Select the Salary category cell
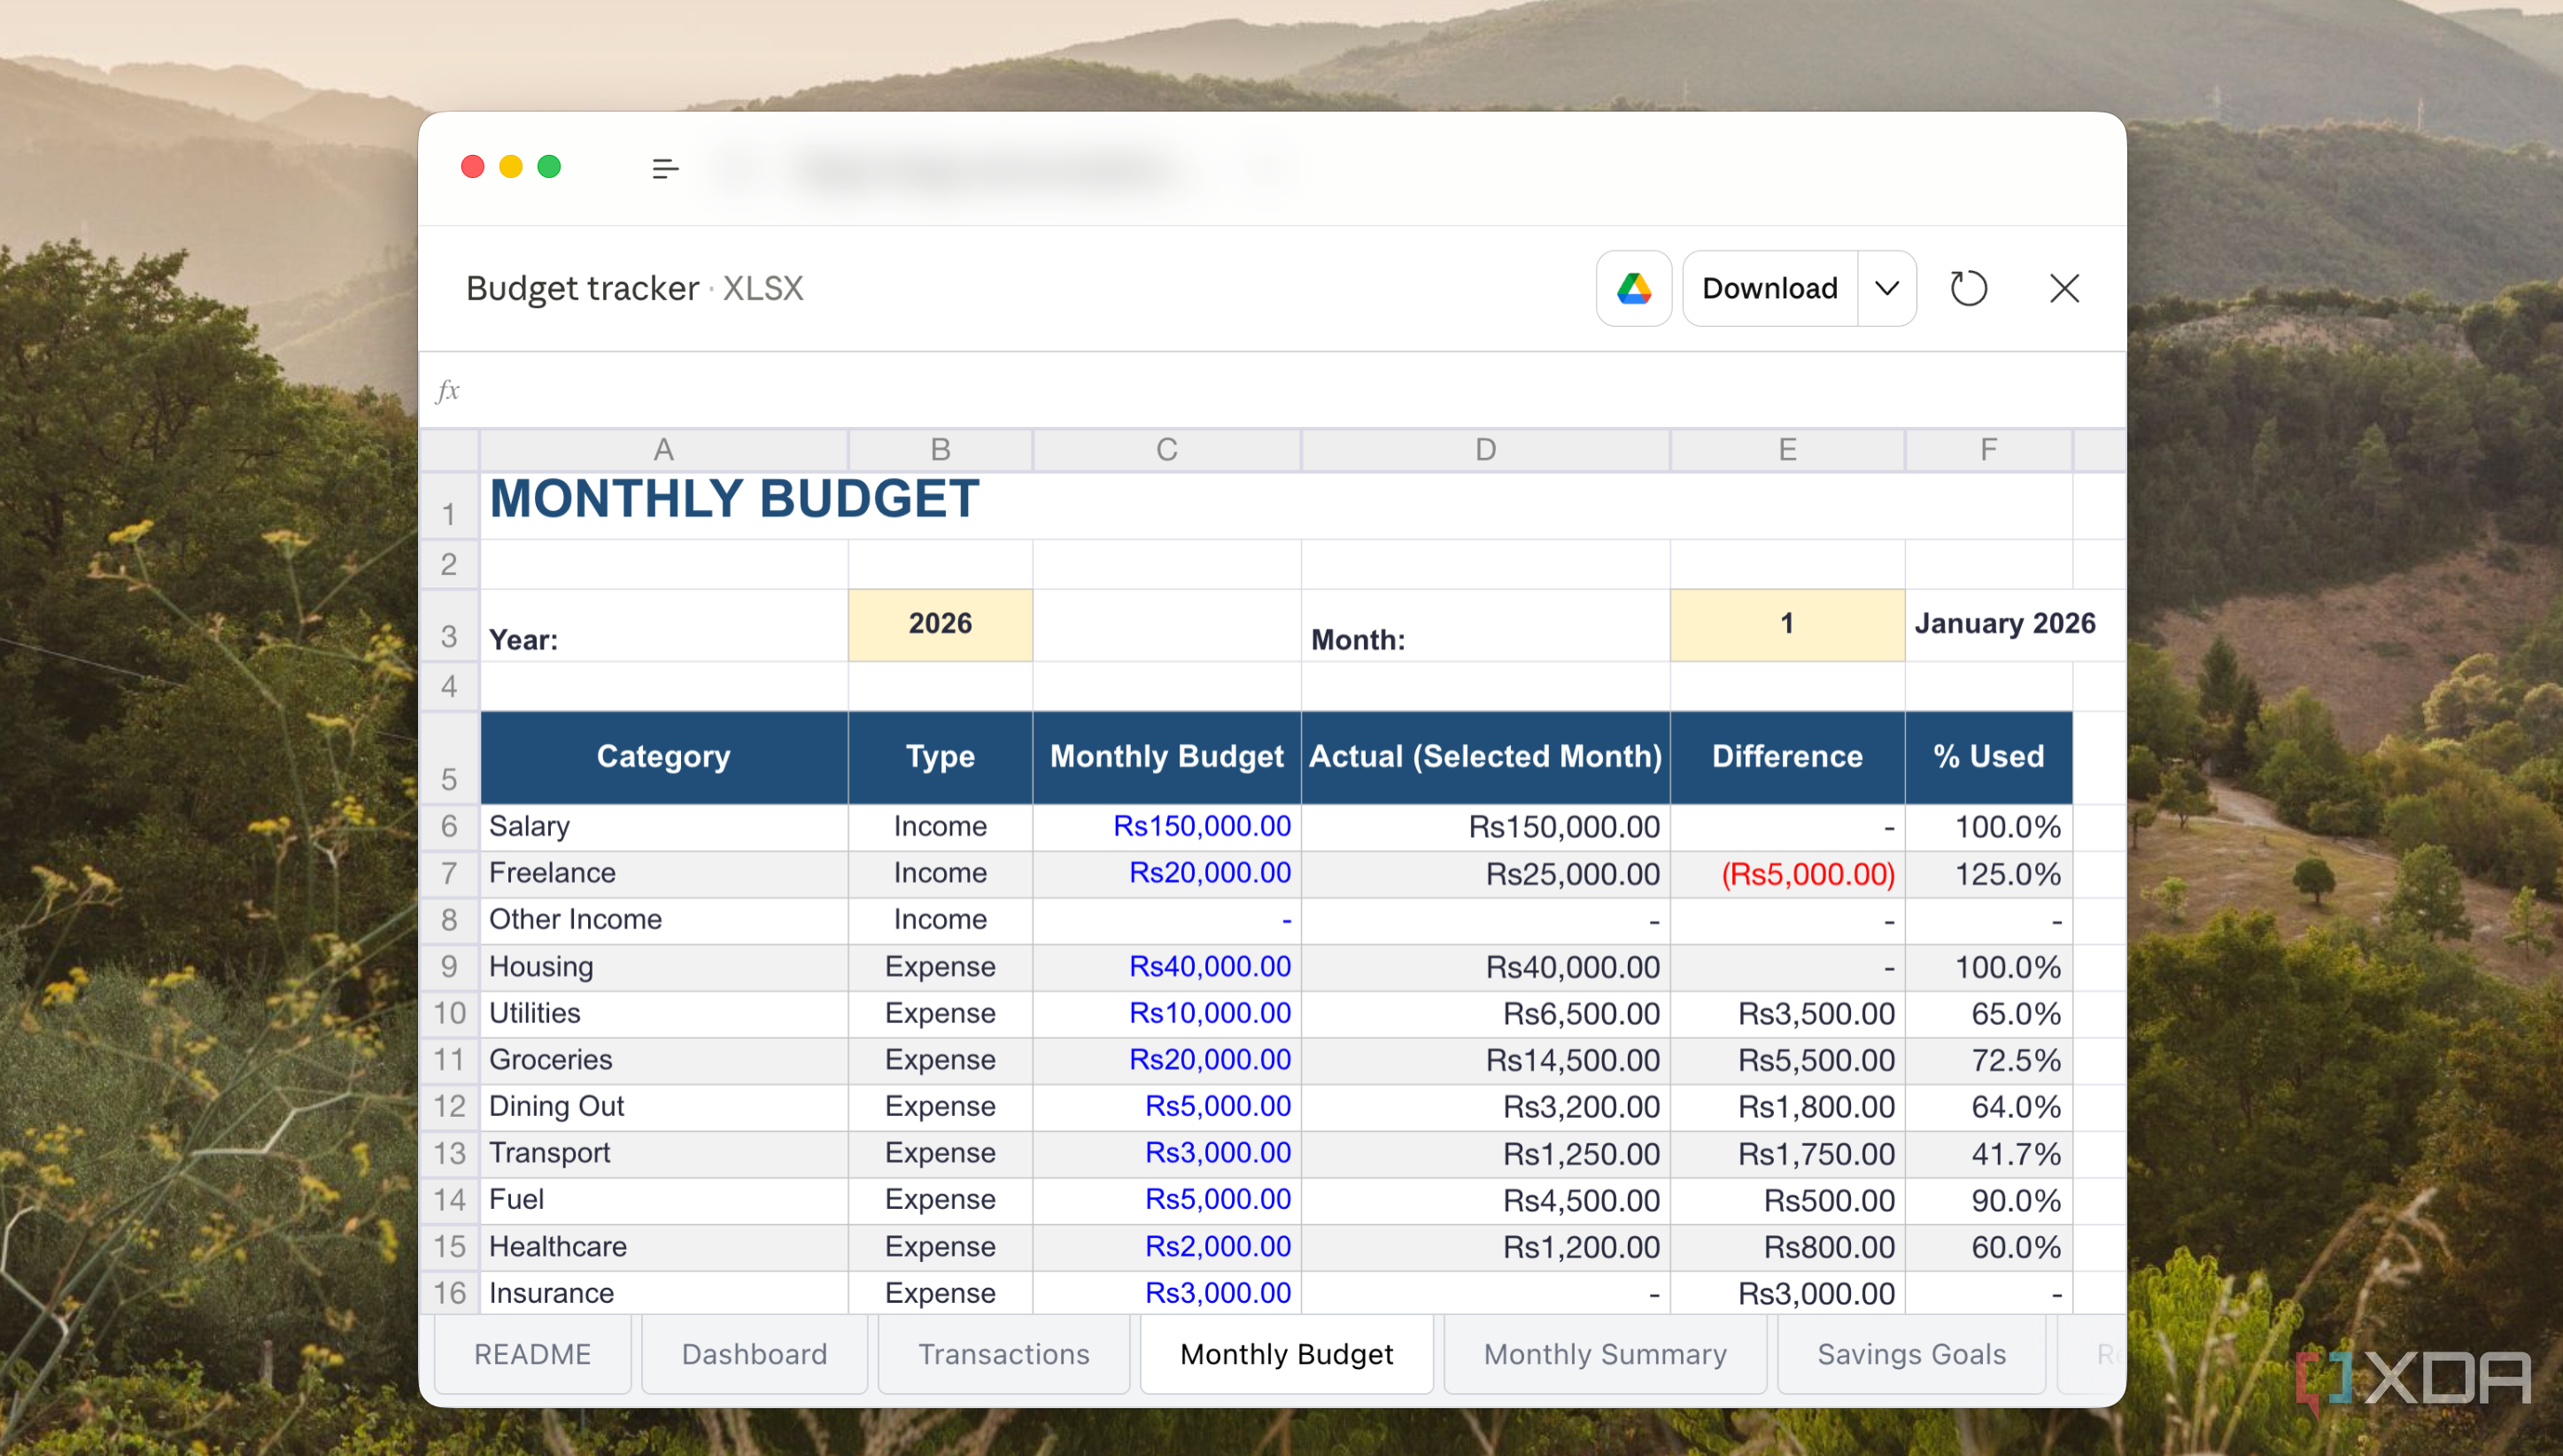The height and width of the screenshot is (1456, 2563). (x=664, y=827)
